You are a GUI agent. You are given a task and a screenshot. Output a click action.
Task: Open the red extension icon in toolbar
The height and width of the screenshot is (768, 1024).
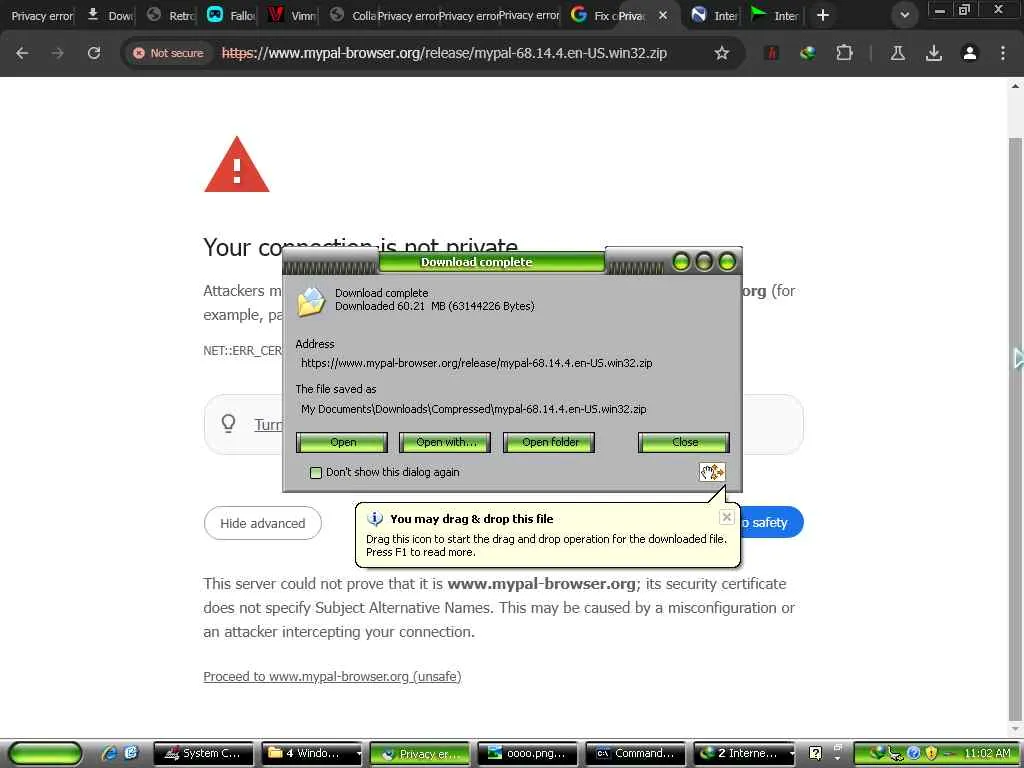tap(771, 53)
